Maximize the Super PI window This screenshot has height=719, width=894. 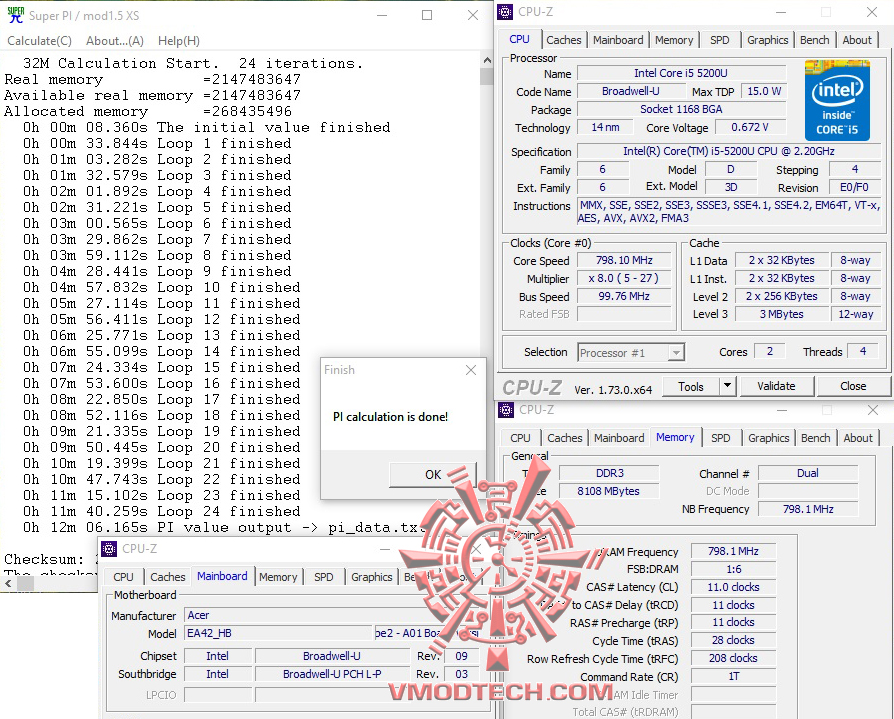[x=426, y=15]
